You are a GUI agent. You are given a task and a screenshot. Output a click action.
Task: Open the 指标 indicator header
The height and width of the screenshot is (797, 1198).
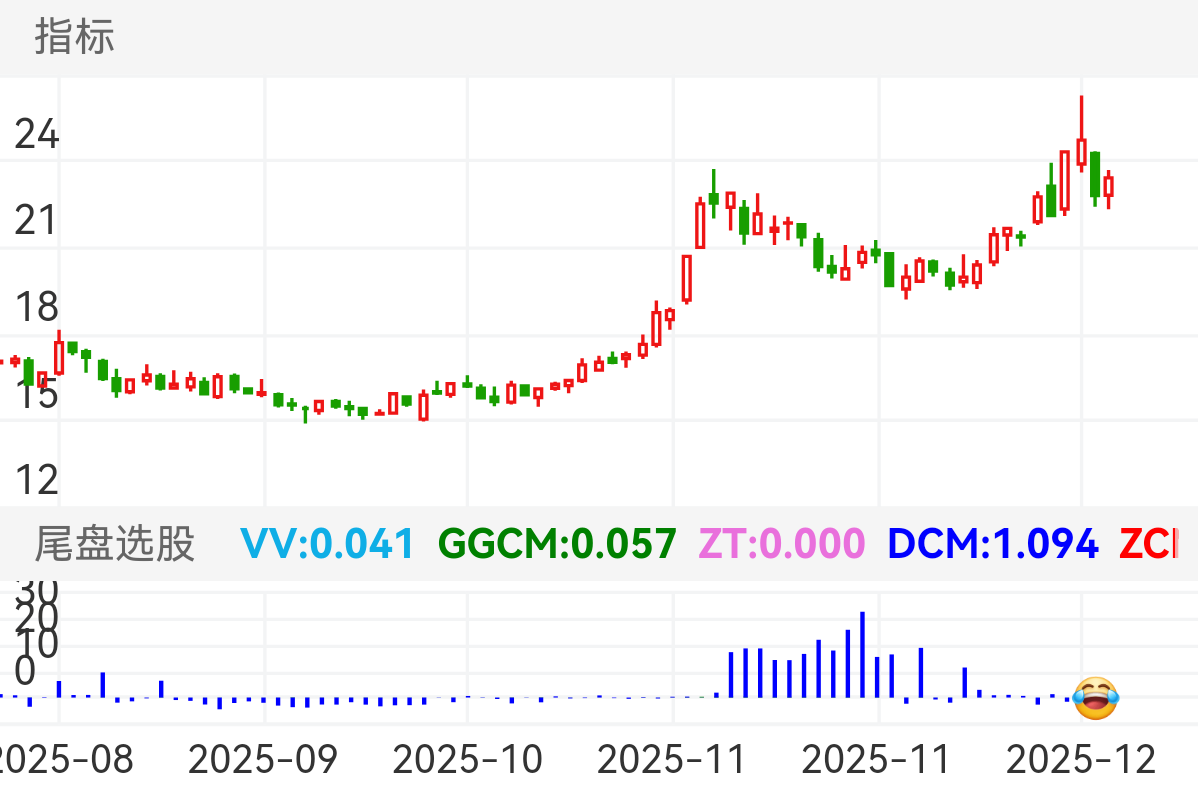pos(75,37)
